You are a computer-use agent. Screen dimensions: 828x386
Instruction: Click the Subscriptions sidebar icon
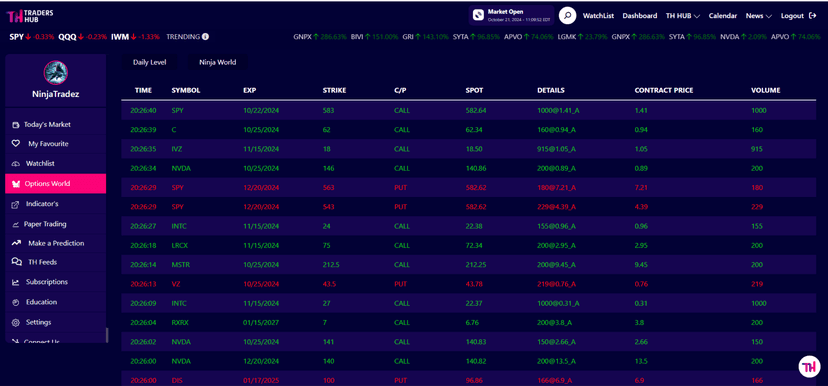tap(16, 282)
